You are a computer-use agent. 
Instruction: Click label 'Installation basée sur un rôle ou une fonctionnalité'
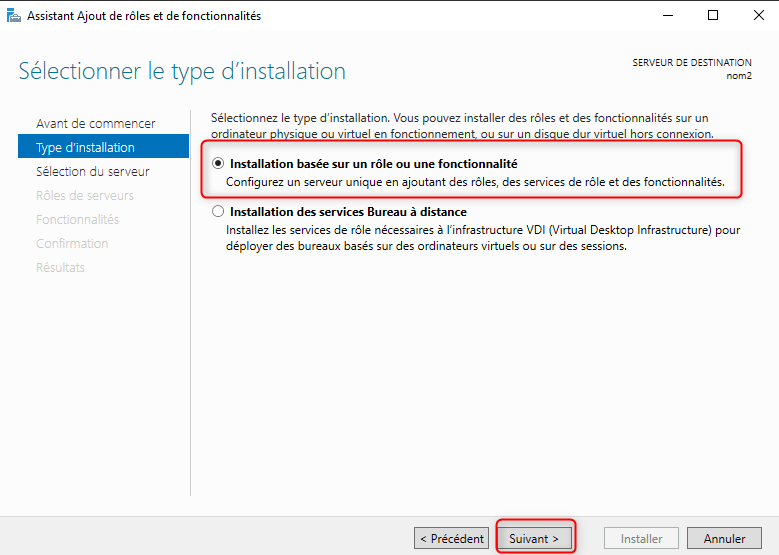[x=374, y=164]
